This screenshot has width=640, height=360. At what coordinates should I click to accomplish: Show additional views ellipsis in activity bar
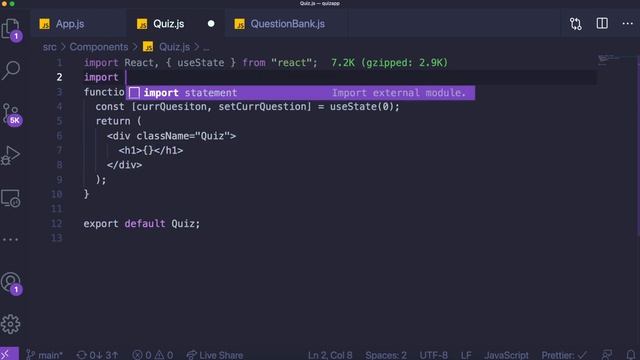[x=11, y=240]
